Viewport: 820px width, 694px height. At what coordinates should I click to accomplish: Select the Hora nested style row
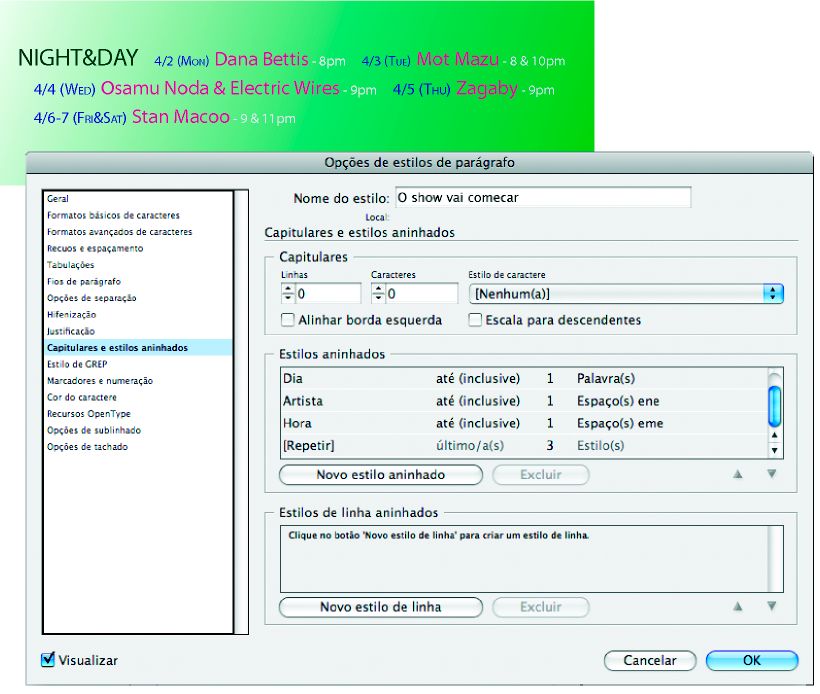[524, 423]
